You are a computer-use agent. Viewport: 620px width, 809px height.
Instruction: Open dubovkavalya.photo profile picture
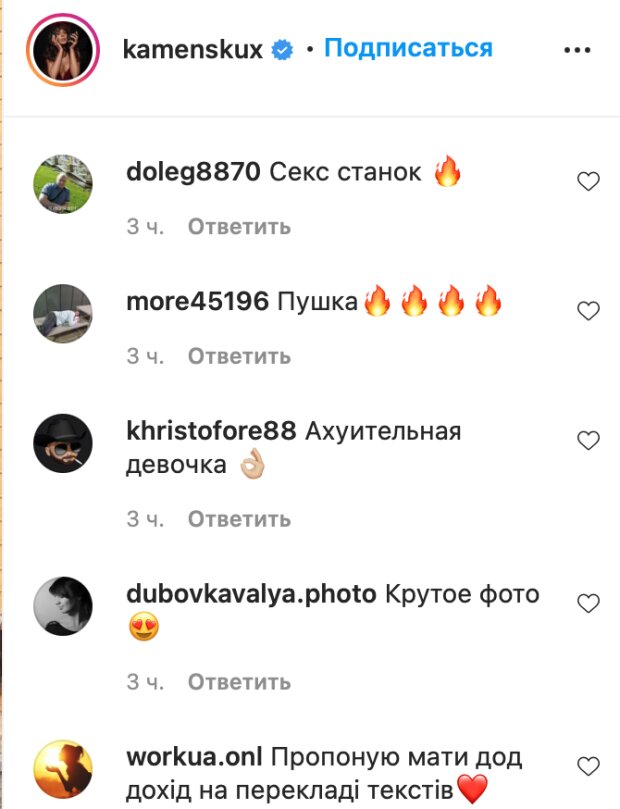[63, 606]
